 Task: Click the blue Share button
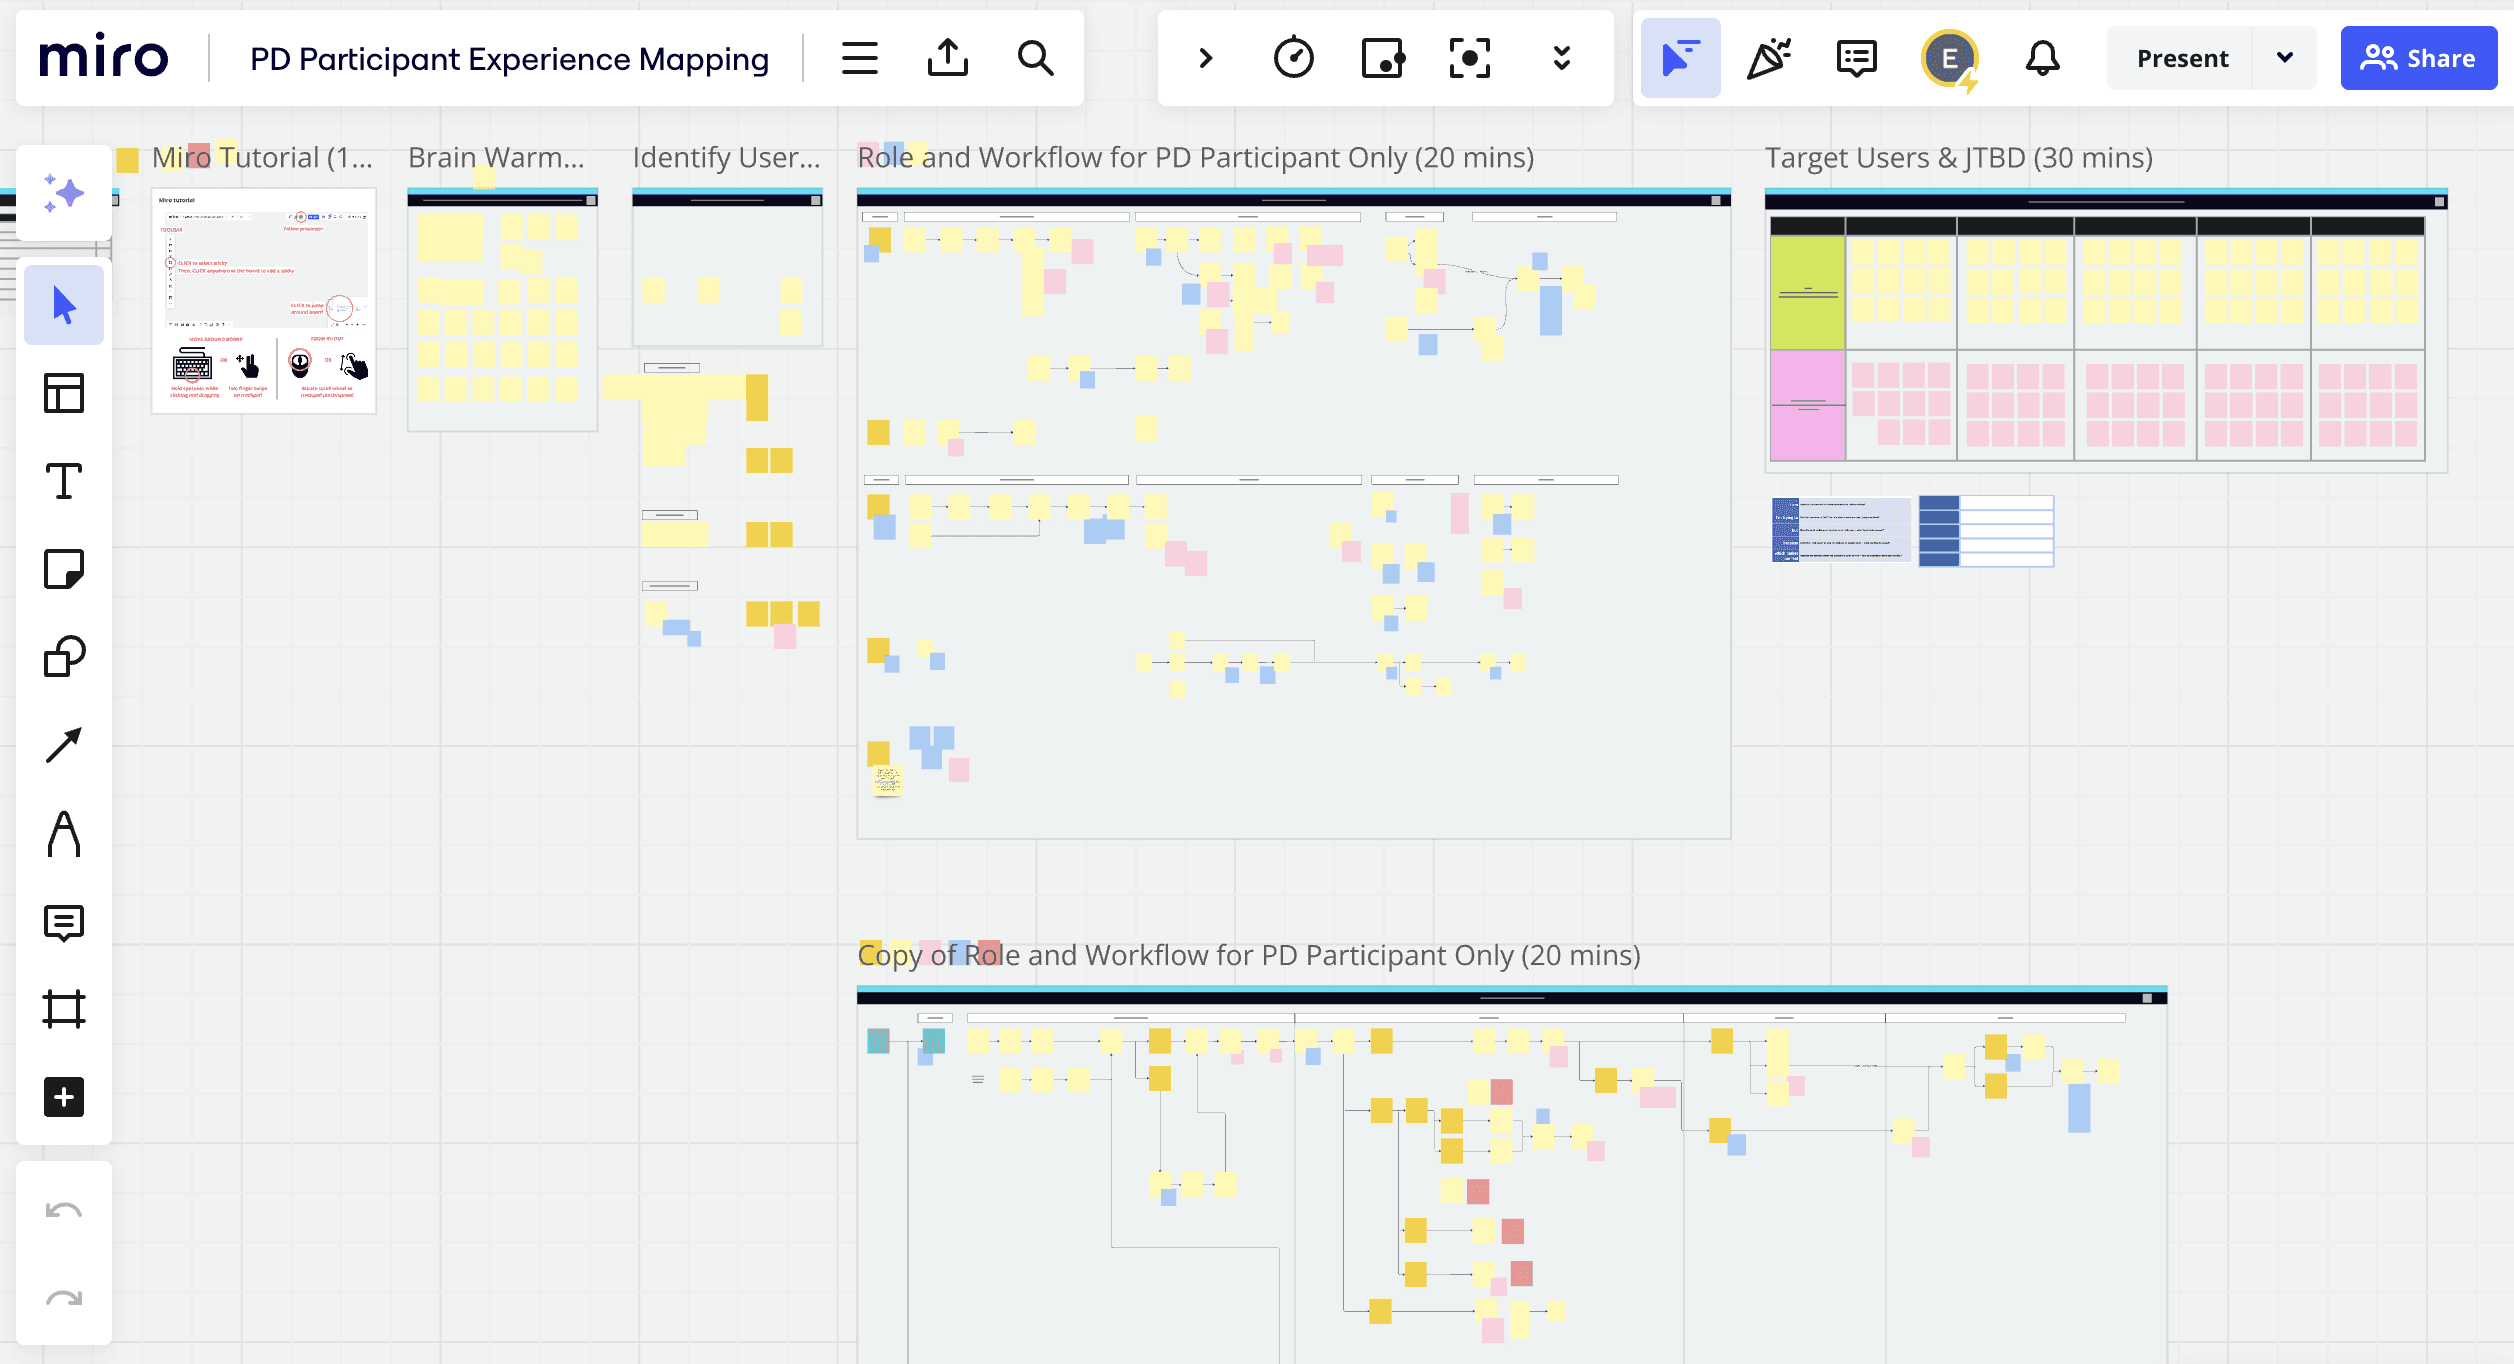click(2417, 58)
